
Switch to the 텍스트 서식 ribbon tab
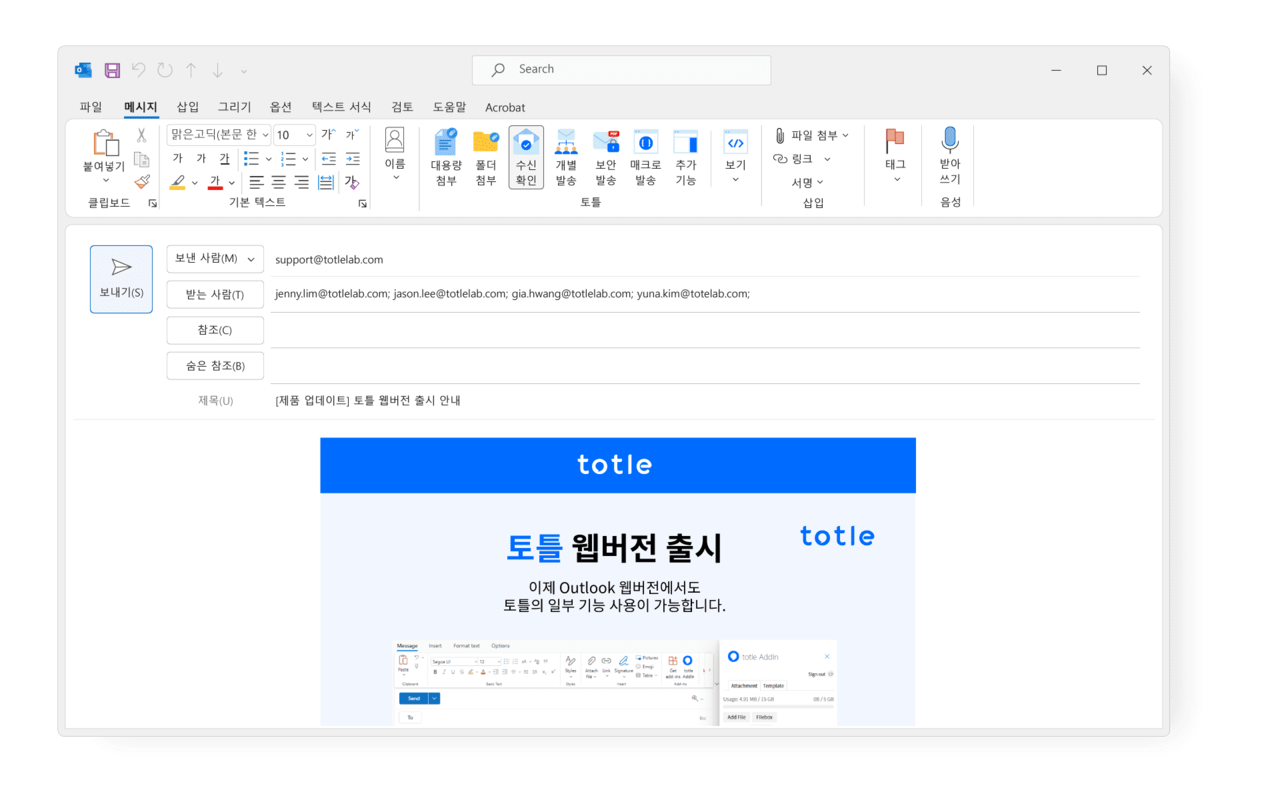[x=341, y=107]
